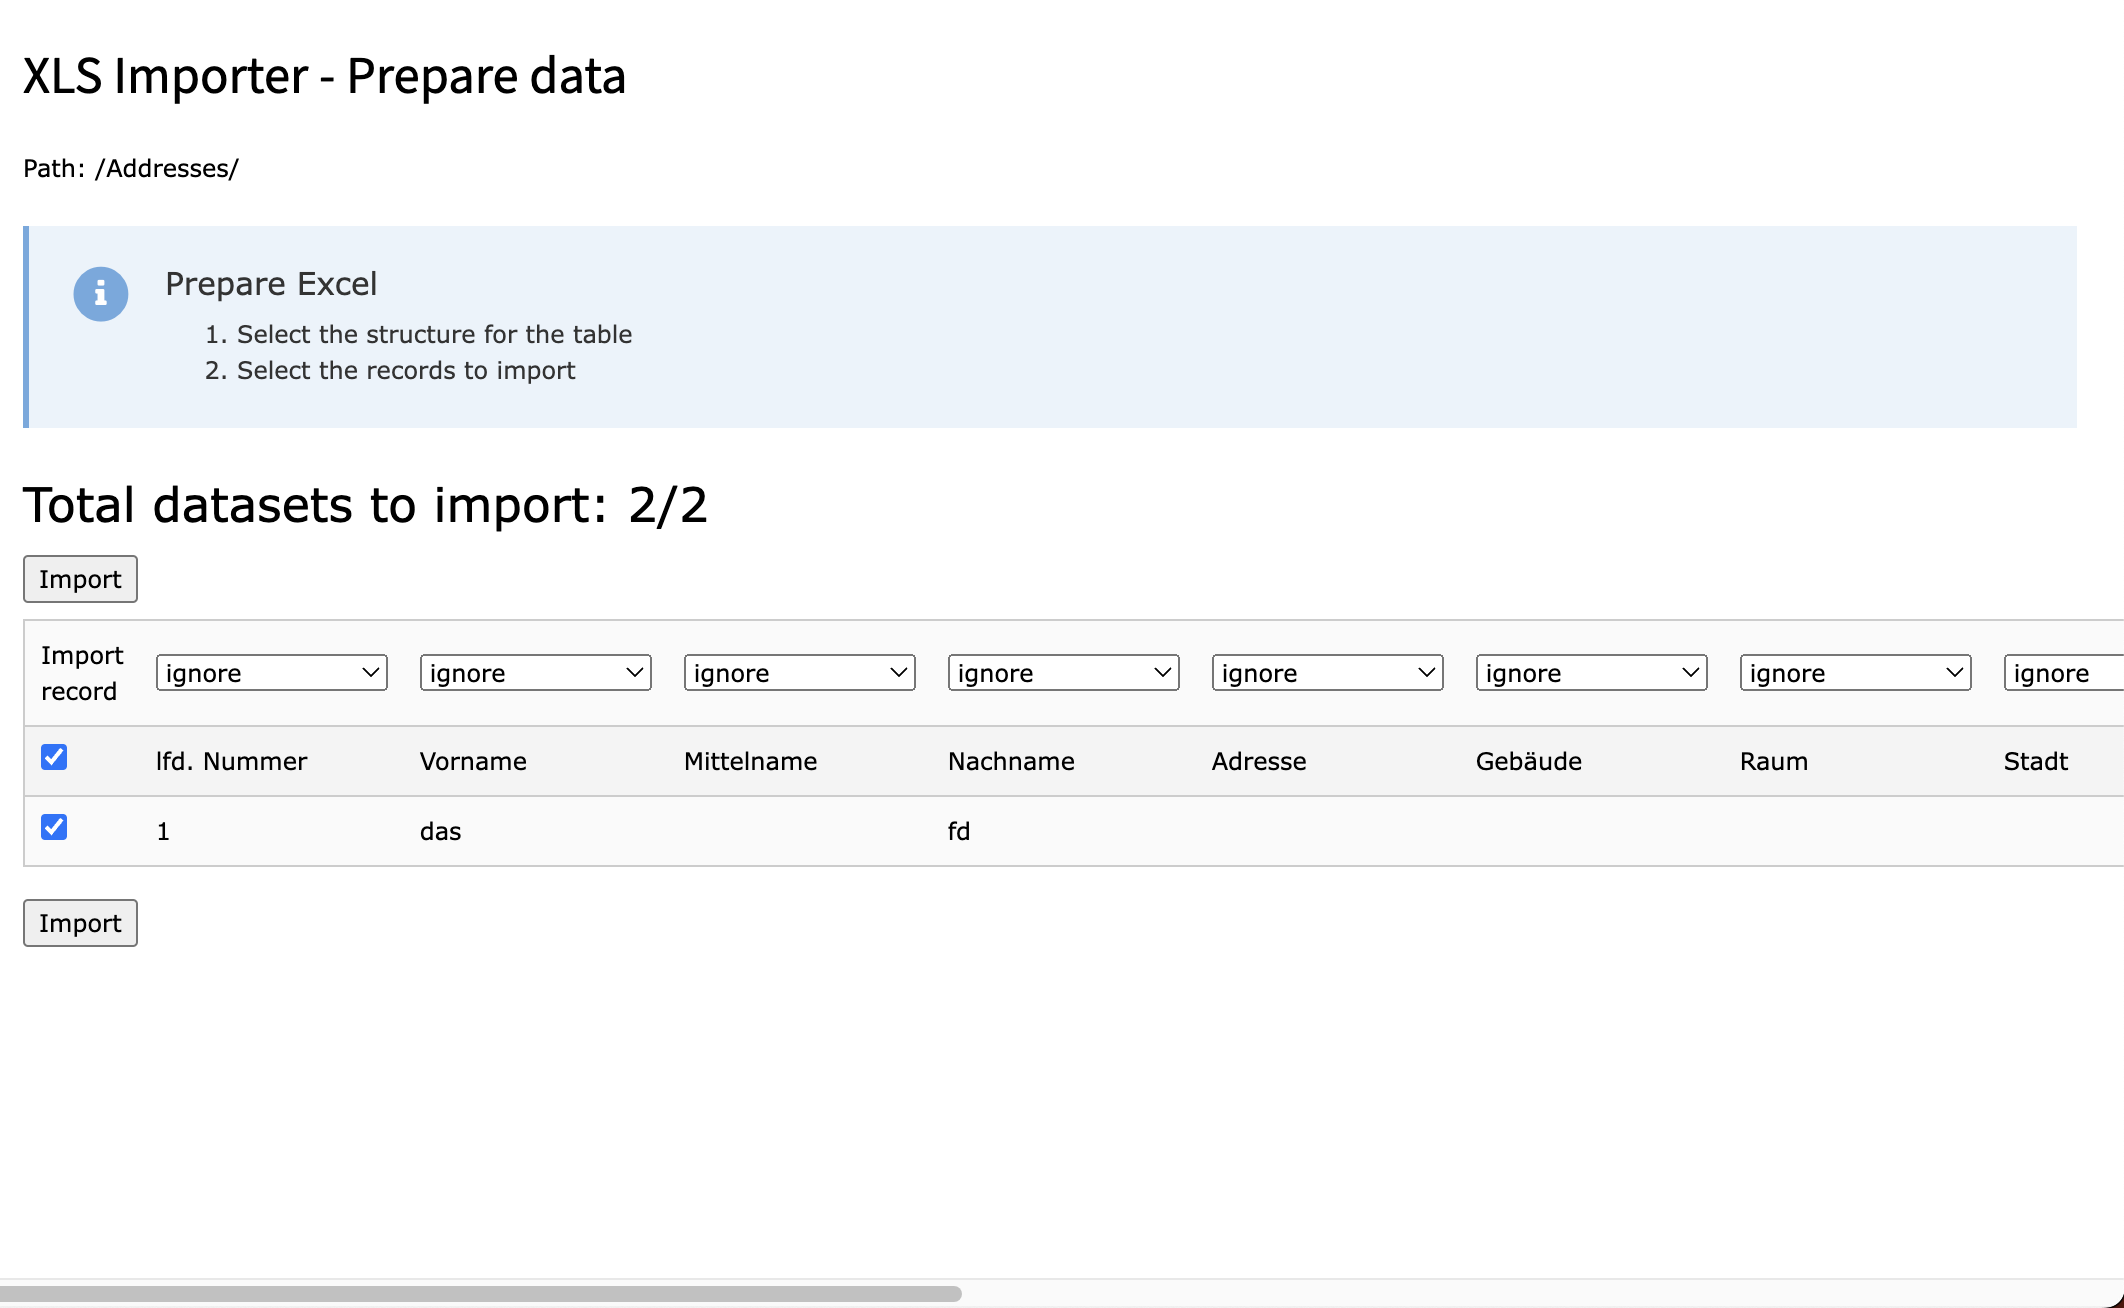Click the 'Prepare Excel' info box title

pyautogui.click(x=271, y=284)
